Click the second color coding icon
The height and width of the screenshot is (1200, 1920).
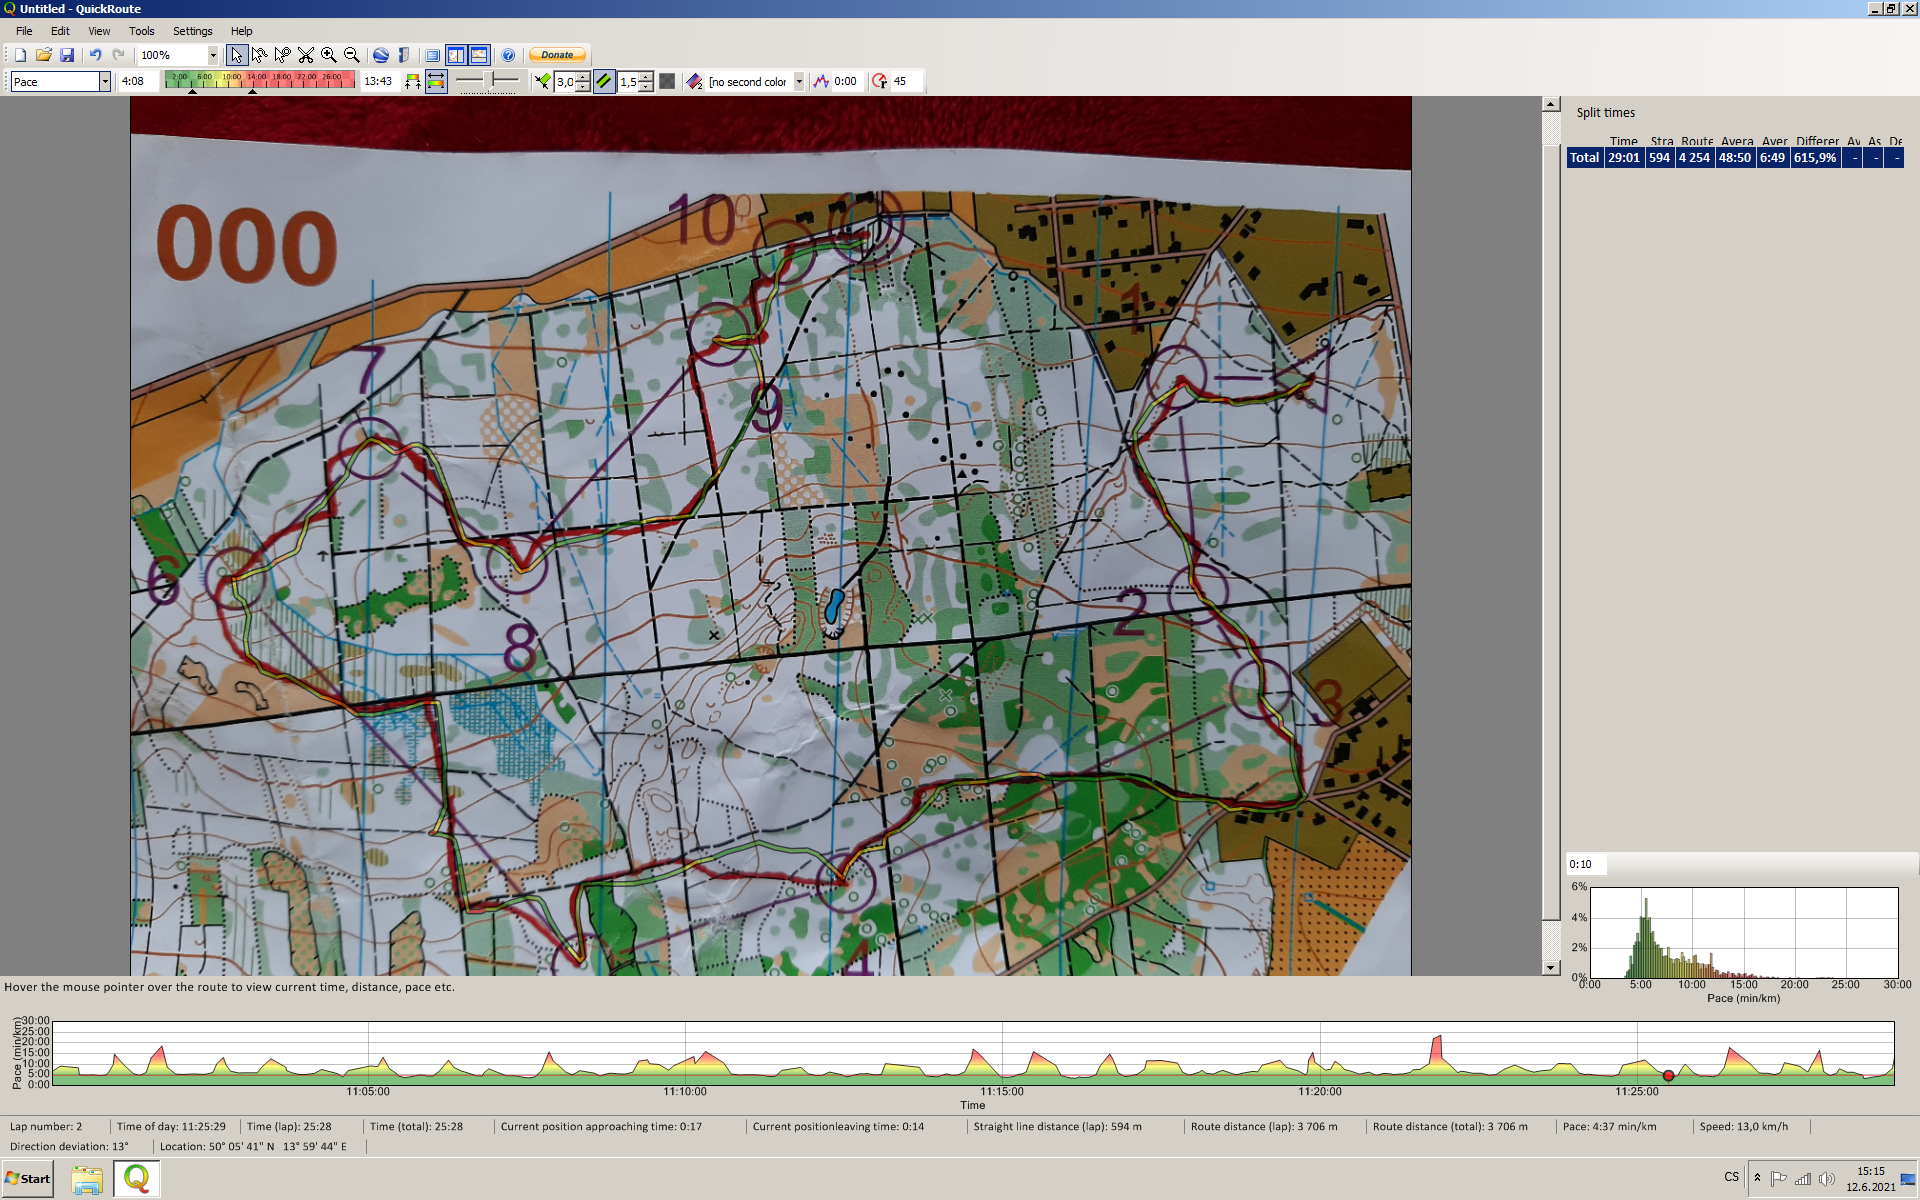pyautogui.click(x=695, y=82)
